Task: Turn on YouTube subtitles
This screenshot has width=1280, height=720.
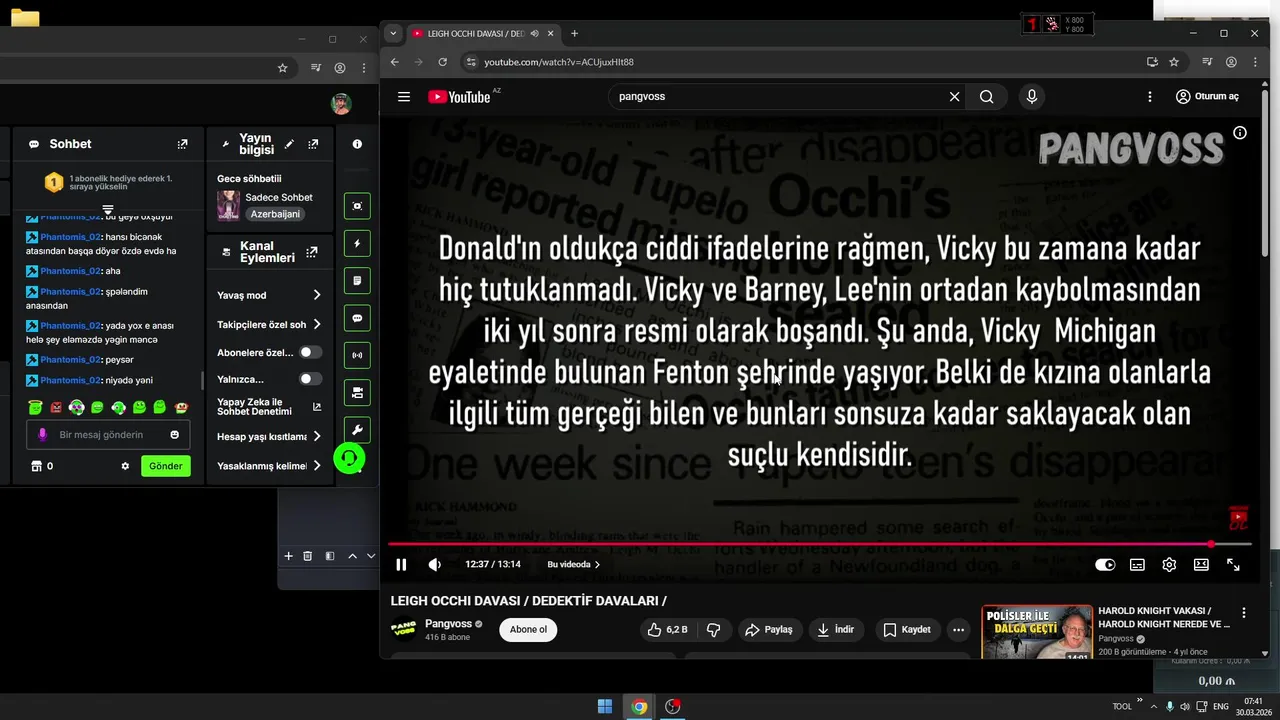Action: (x=1137, y=565)
